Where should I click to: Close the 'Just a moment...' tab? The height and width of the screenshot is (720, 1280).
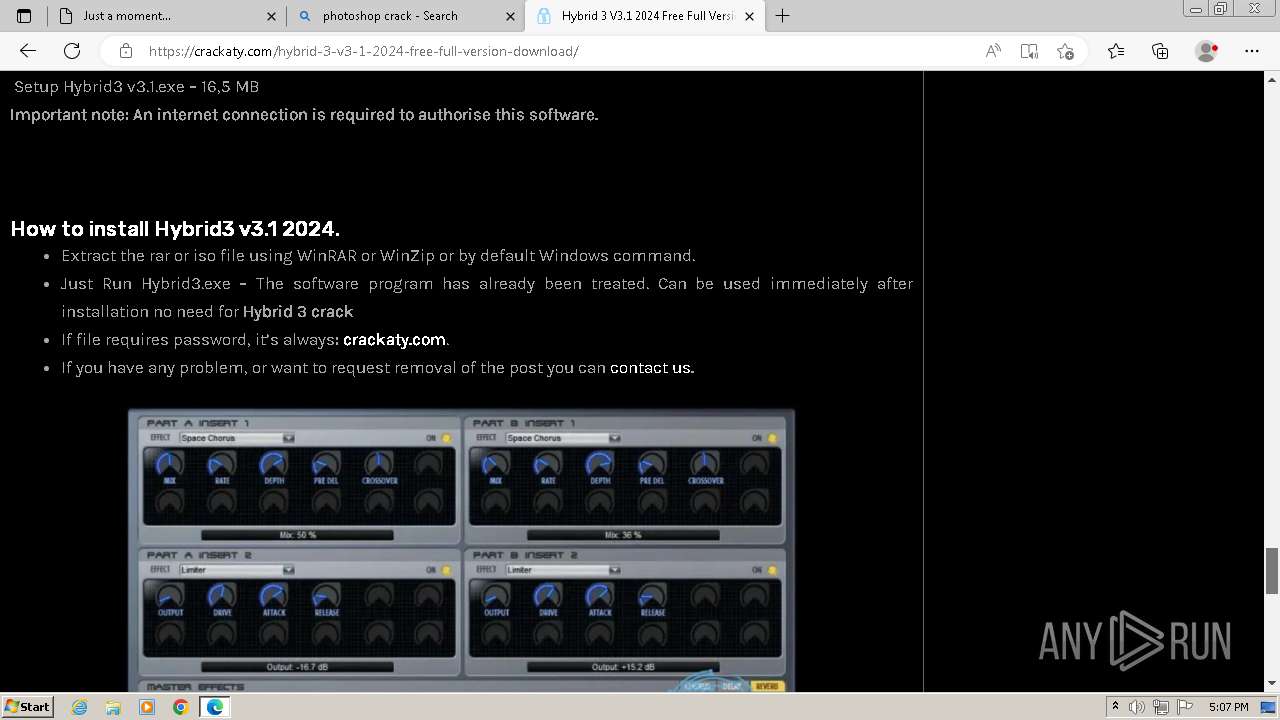272,16
